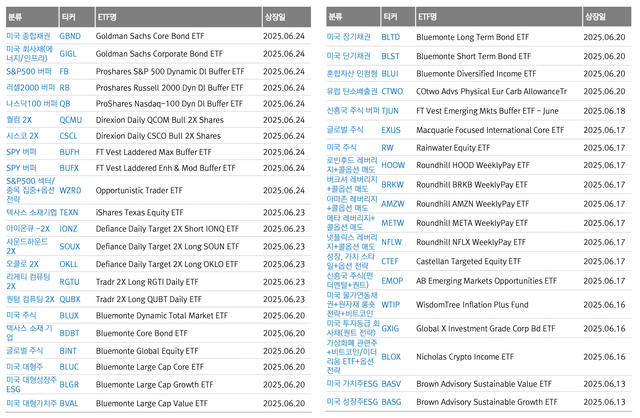Viewport: 640px width, 418px height.
Task: Click the BUFH ticker
Action: (x=69, y=152)
